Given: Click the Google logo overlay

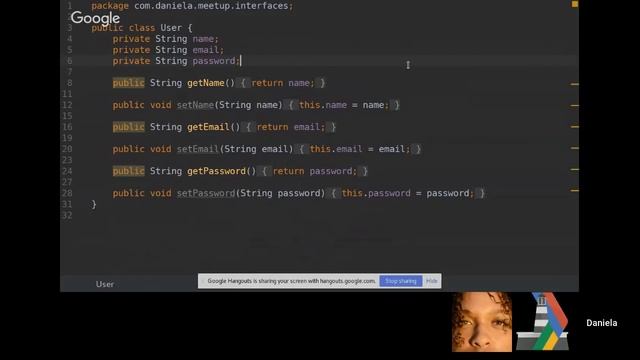Looking at the screenshot, I should pos(95,18).
